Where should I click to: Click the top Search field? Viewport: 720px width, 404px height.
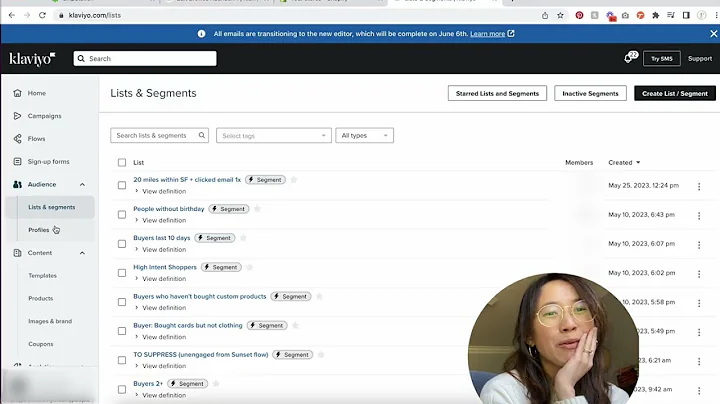pyautogui.click(x=145, y=59)
